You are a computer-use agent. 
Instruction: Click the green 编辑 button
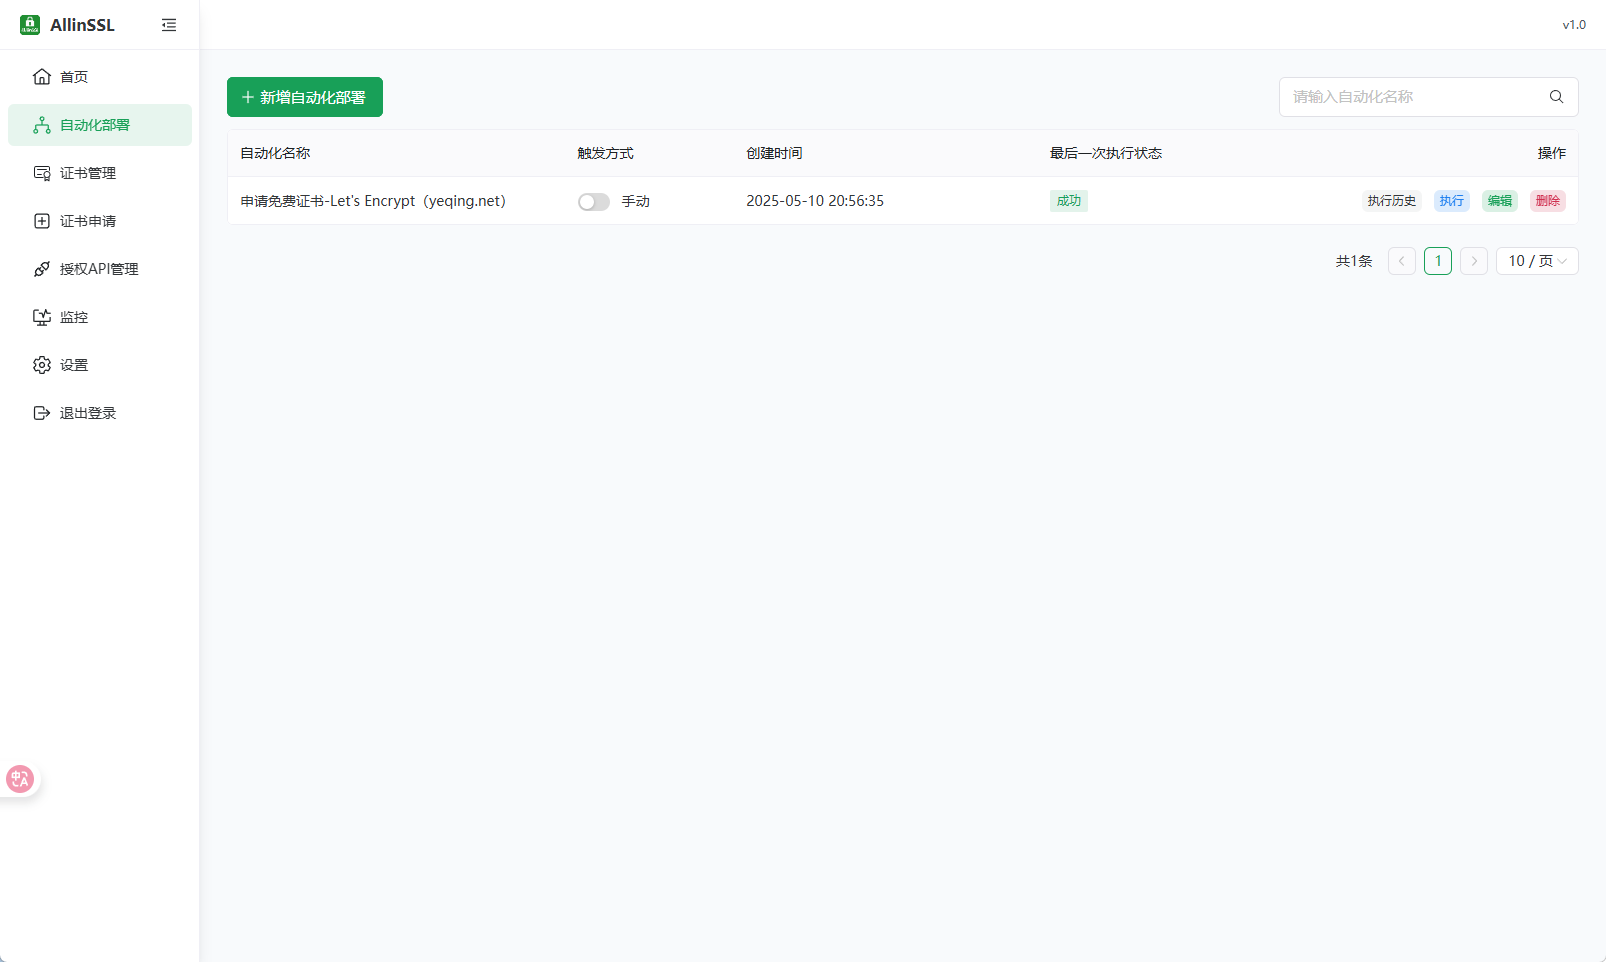click(1500, 201)
